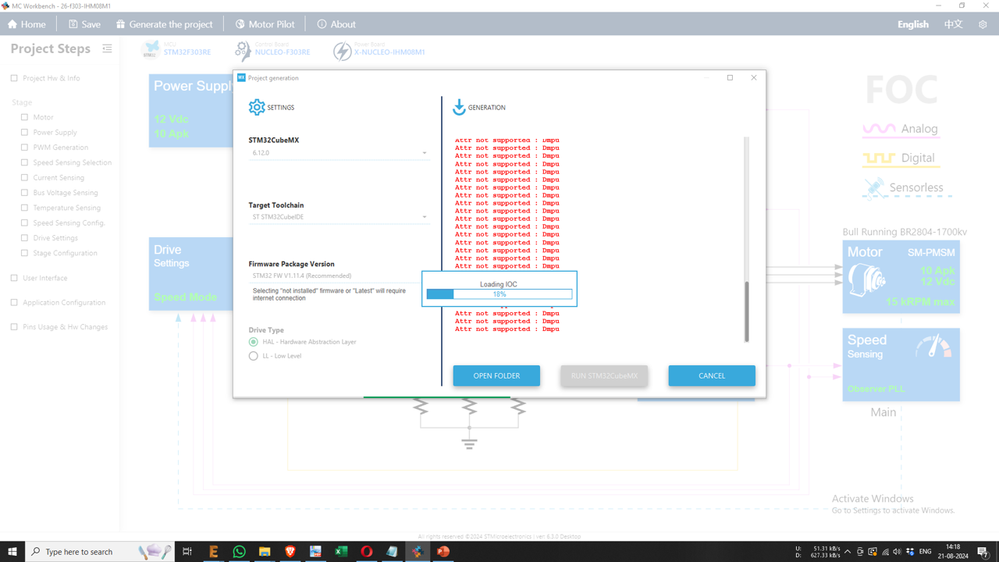This screenshot has height=562, width=999.
Task: Open the notification center on taskbar
Action: 983,551
